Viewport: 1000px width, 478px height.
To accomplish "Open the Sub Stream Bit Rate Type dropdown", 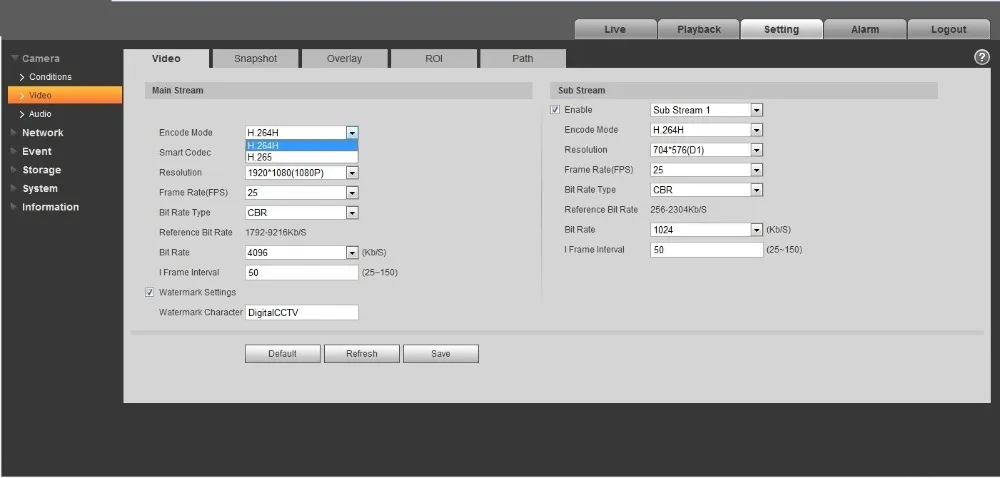I will (707, 190).
